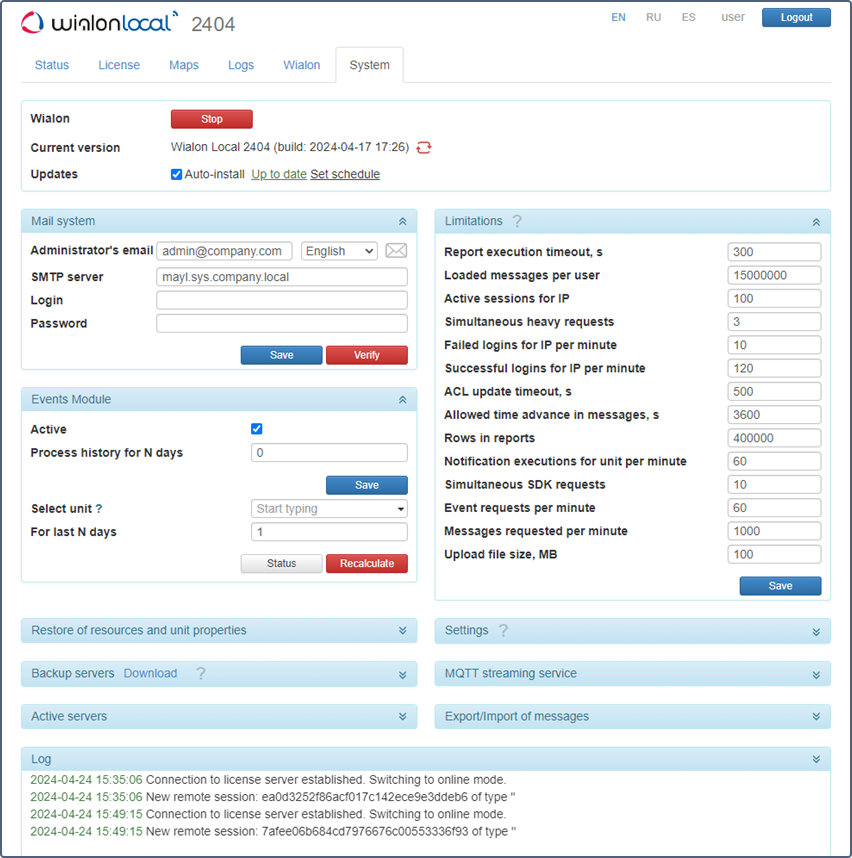Verify the mail system settings
The width and height of the screenshot is (852, 858).
367,355
